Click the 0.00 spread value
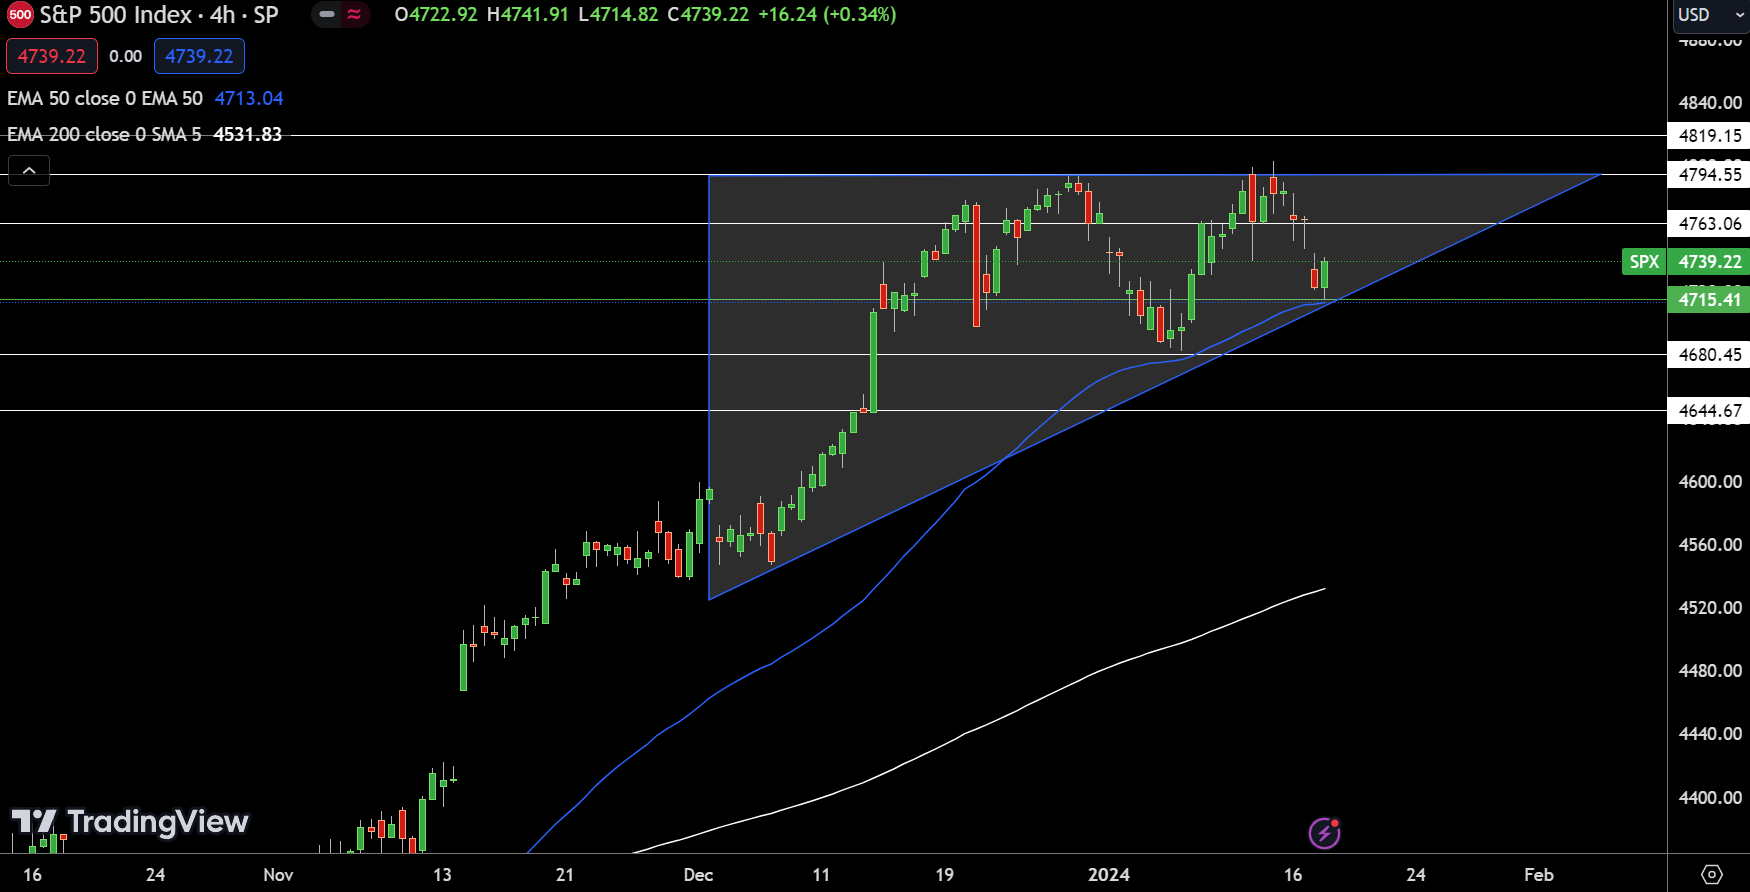 pyautogui.click(x=125, y=56)
